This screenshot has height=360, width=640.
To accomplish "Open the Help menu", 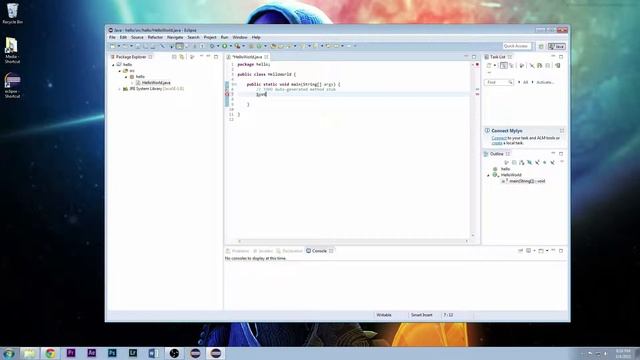I will [256, 37].
